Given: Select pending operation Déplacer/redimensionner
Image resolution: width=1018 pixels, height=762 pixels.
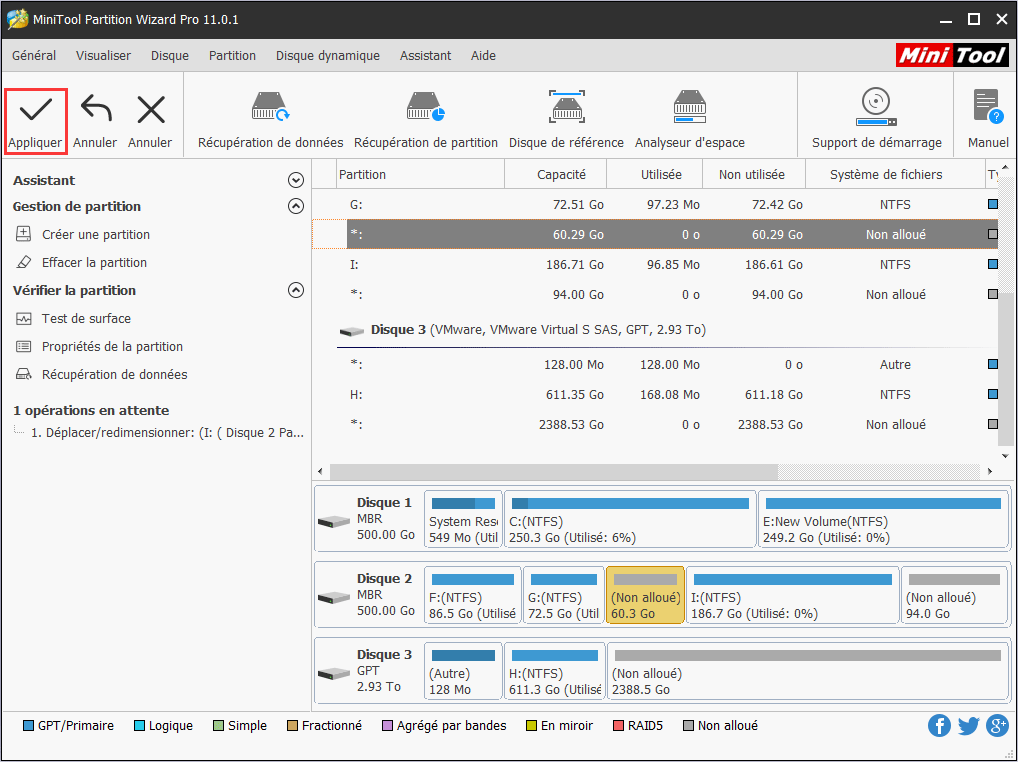Looking at the screenshot, I should click(x=168, y=433).
